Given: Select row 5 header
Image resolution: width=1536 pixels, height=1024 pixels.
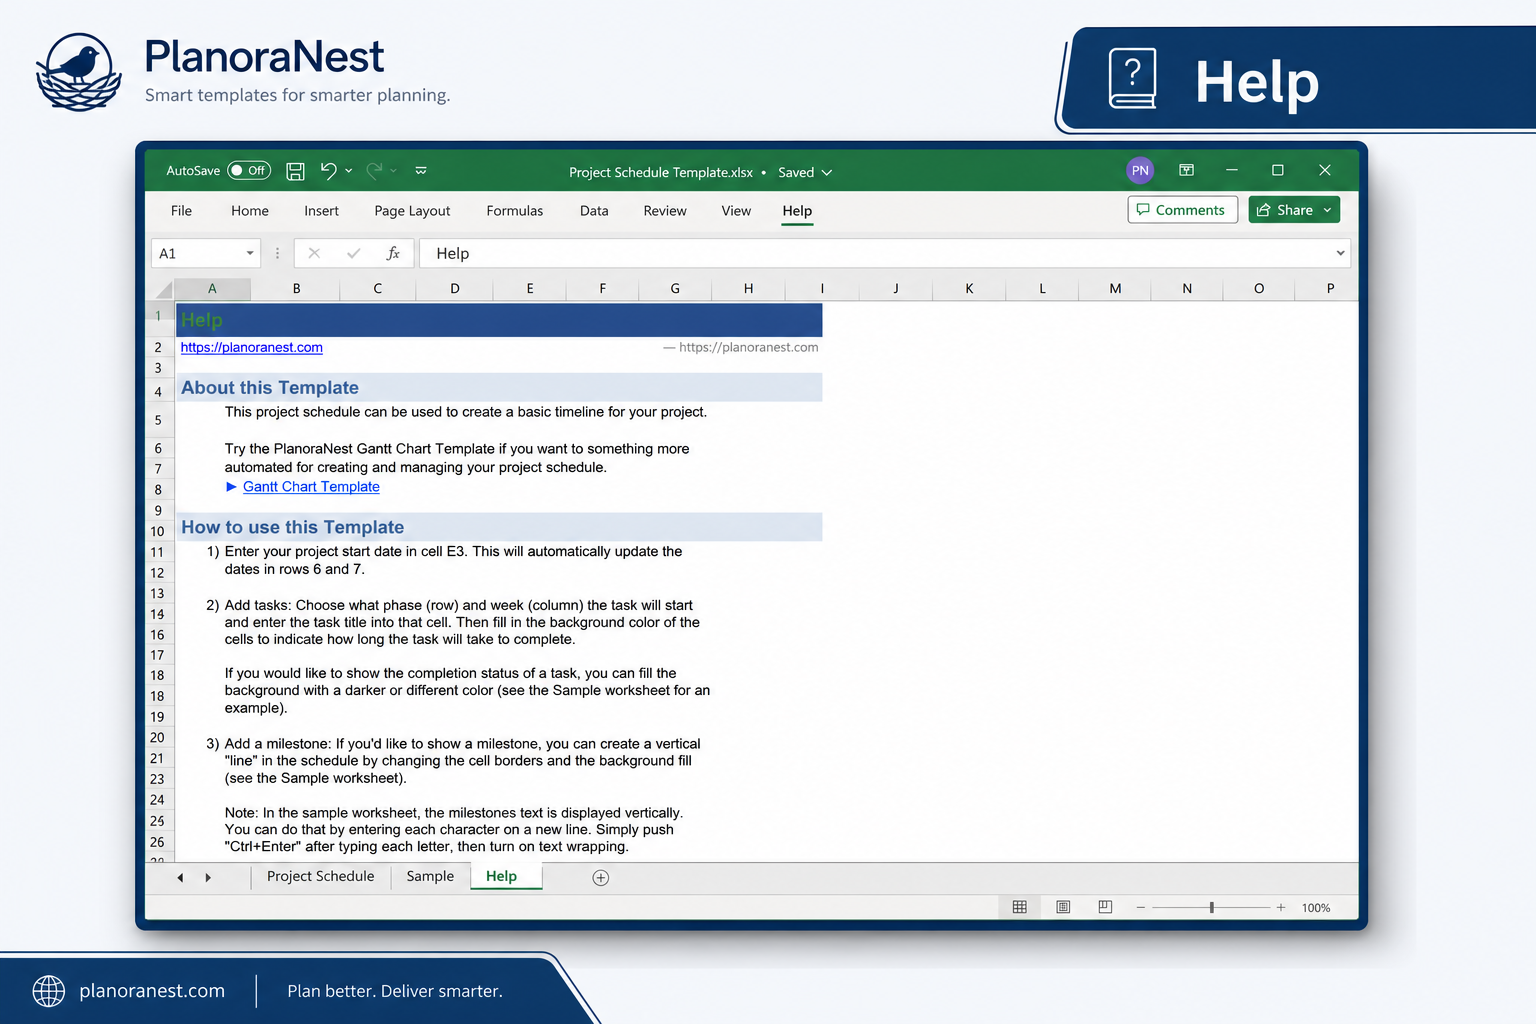Looking at the screenshot, I should [x=158, y=421].
